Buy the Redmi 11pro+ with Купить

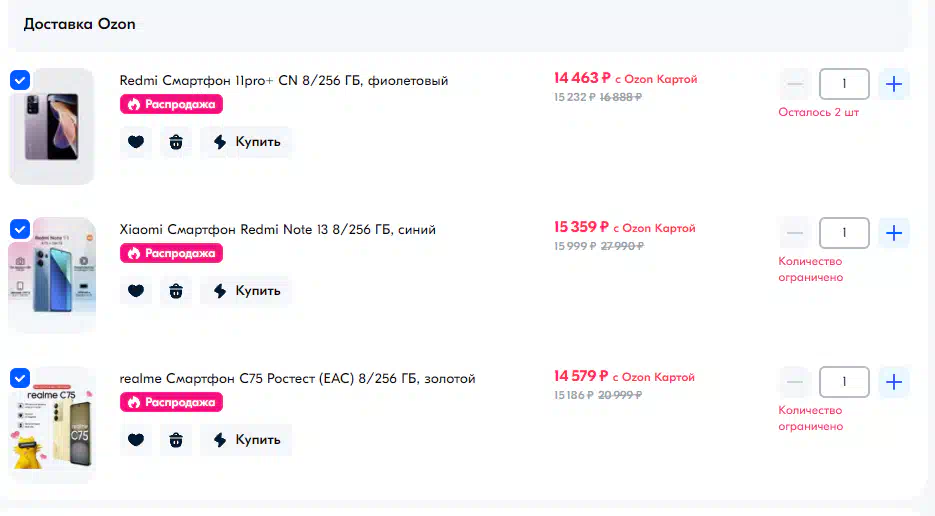[246, 142]
